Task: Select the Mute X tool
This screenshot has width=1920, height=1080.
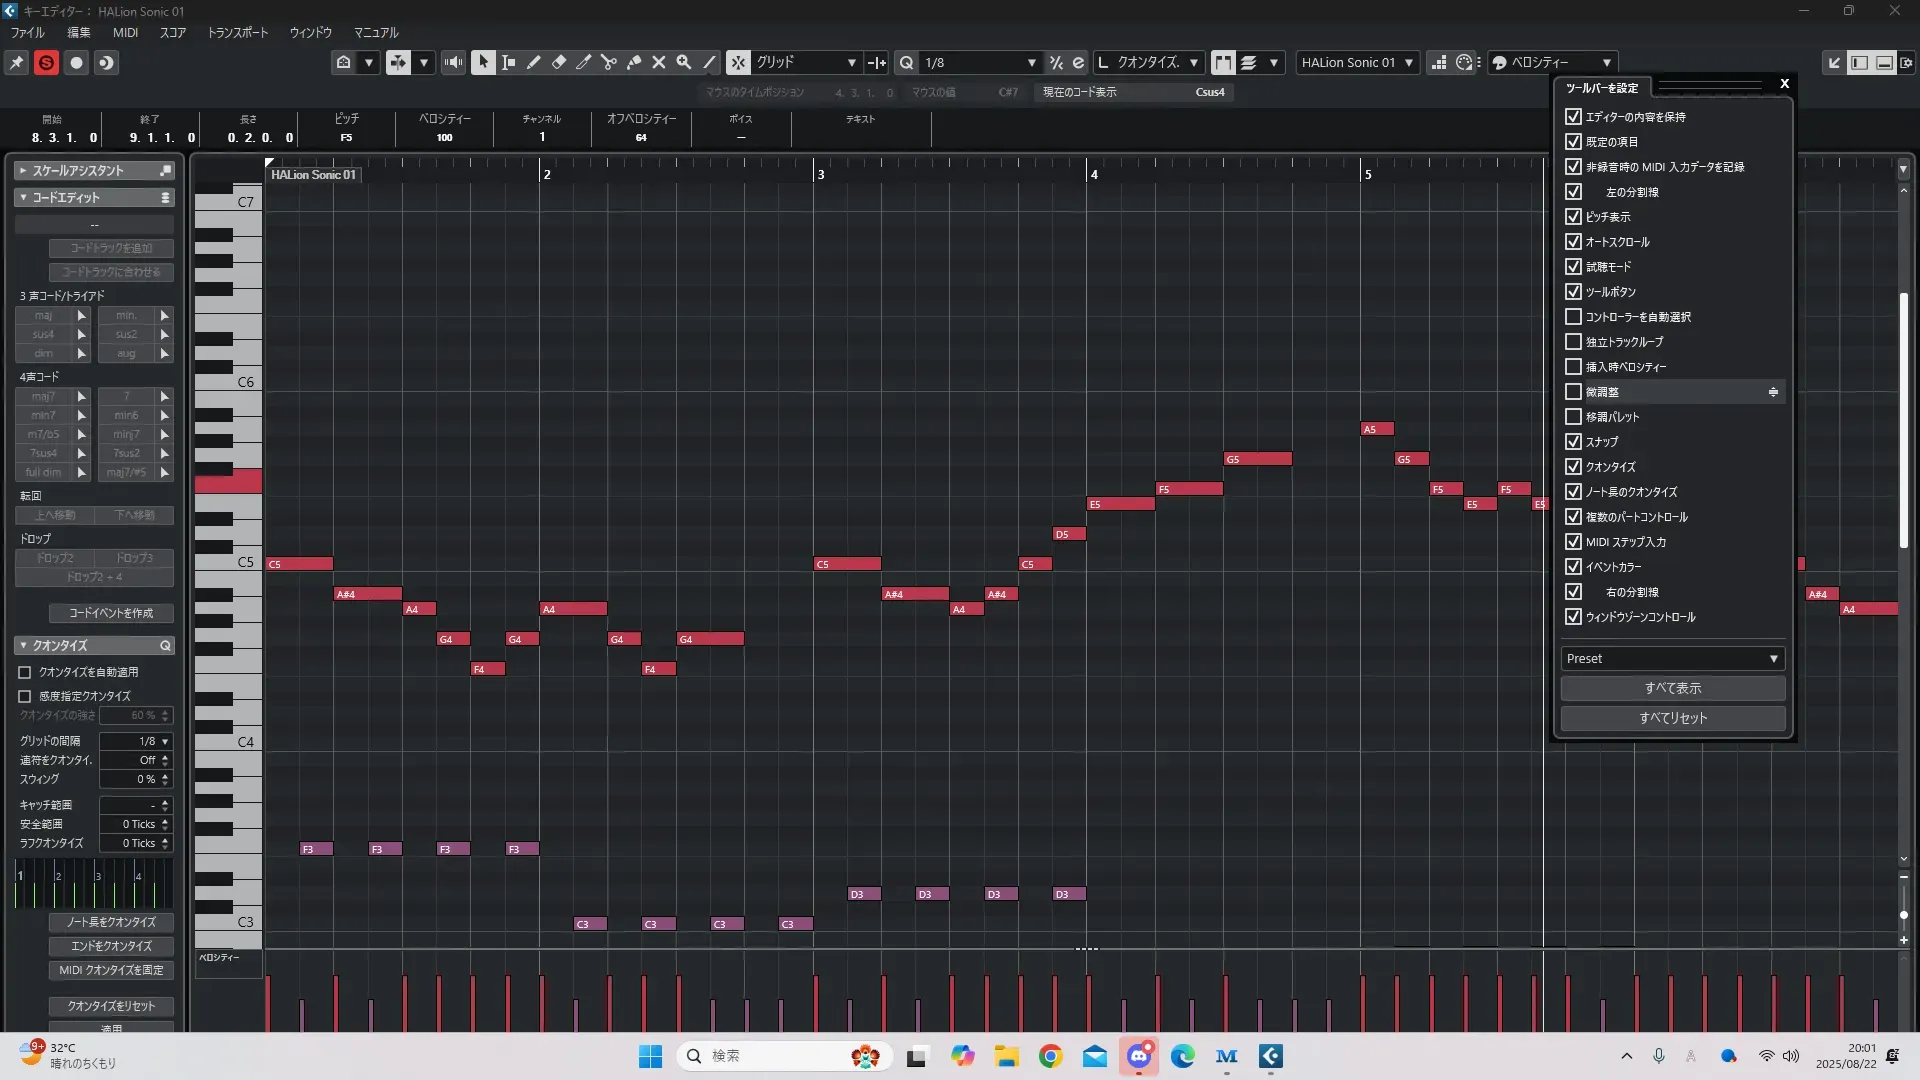Action: point(659,62)
